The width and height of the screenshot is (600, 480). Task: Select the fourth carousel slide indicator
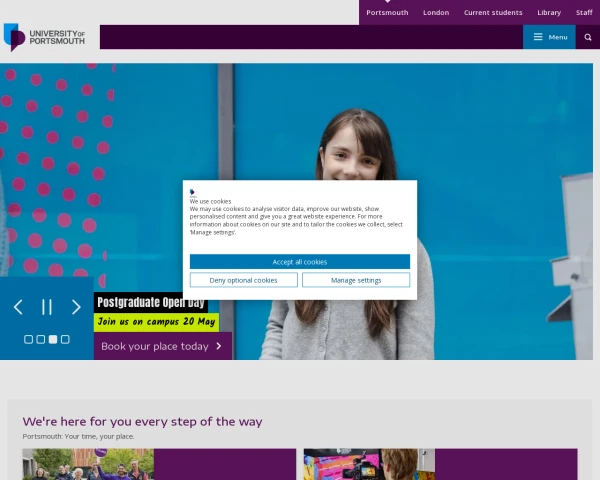65,340
